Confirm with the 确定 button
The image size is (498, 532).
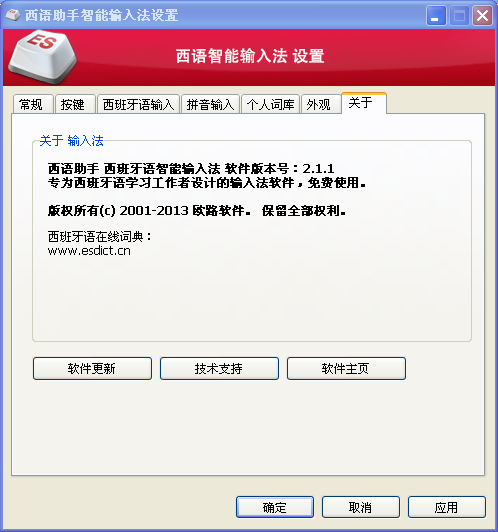(275, 507)
